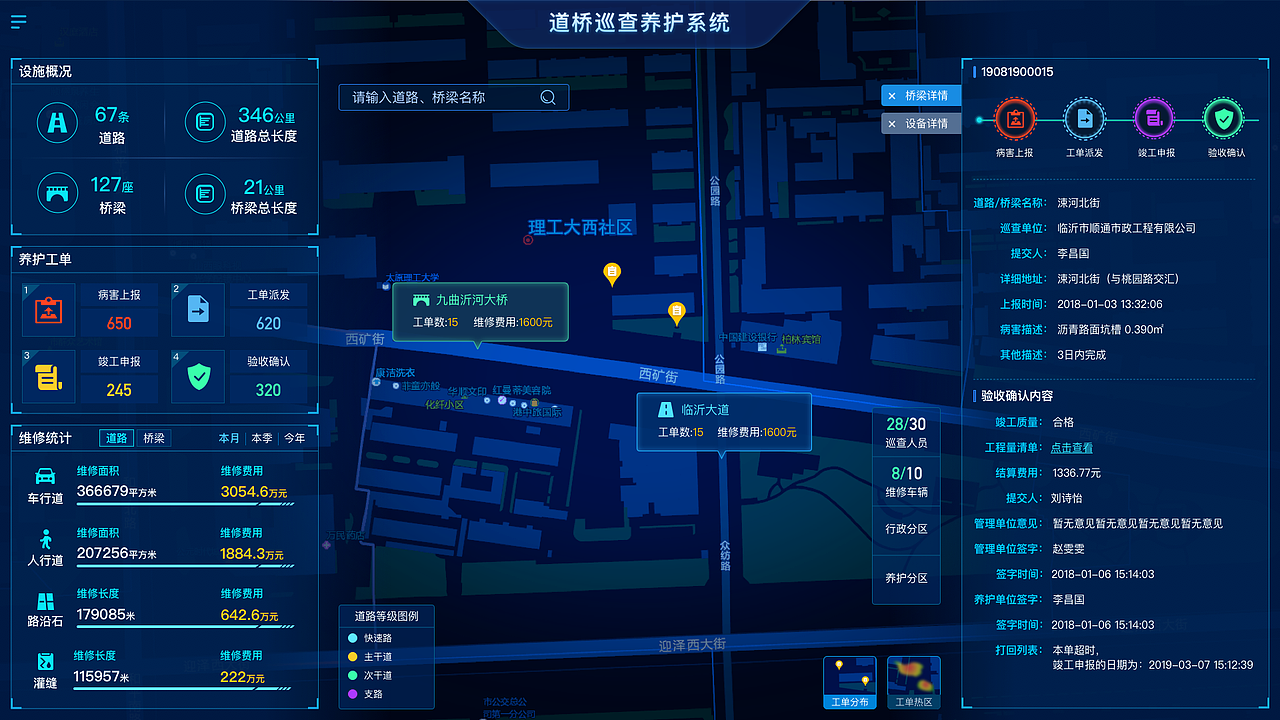Switch 维修统计 to the 桥梁 tab
The height and width of the screenshot is (720, 1280).
coord(153,438)
